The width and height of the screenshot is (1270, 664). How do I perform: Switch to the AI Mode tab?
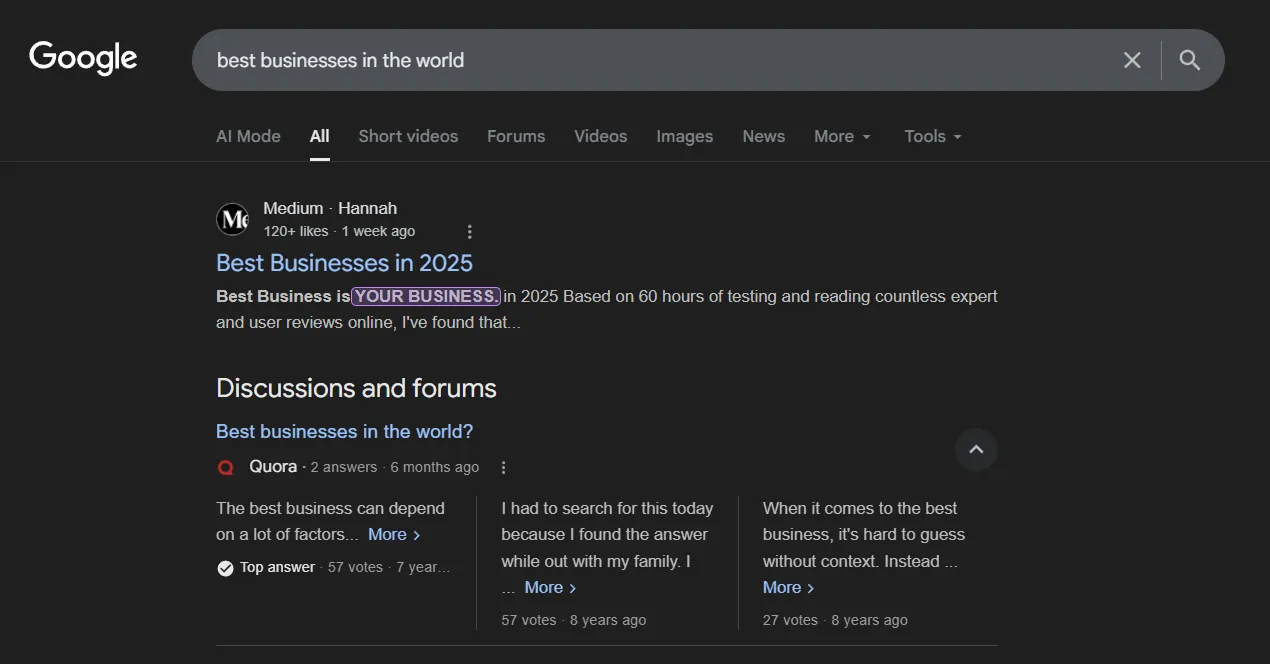(x=248, y=137)
